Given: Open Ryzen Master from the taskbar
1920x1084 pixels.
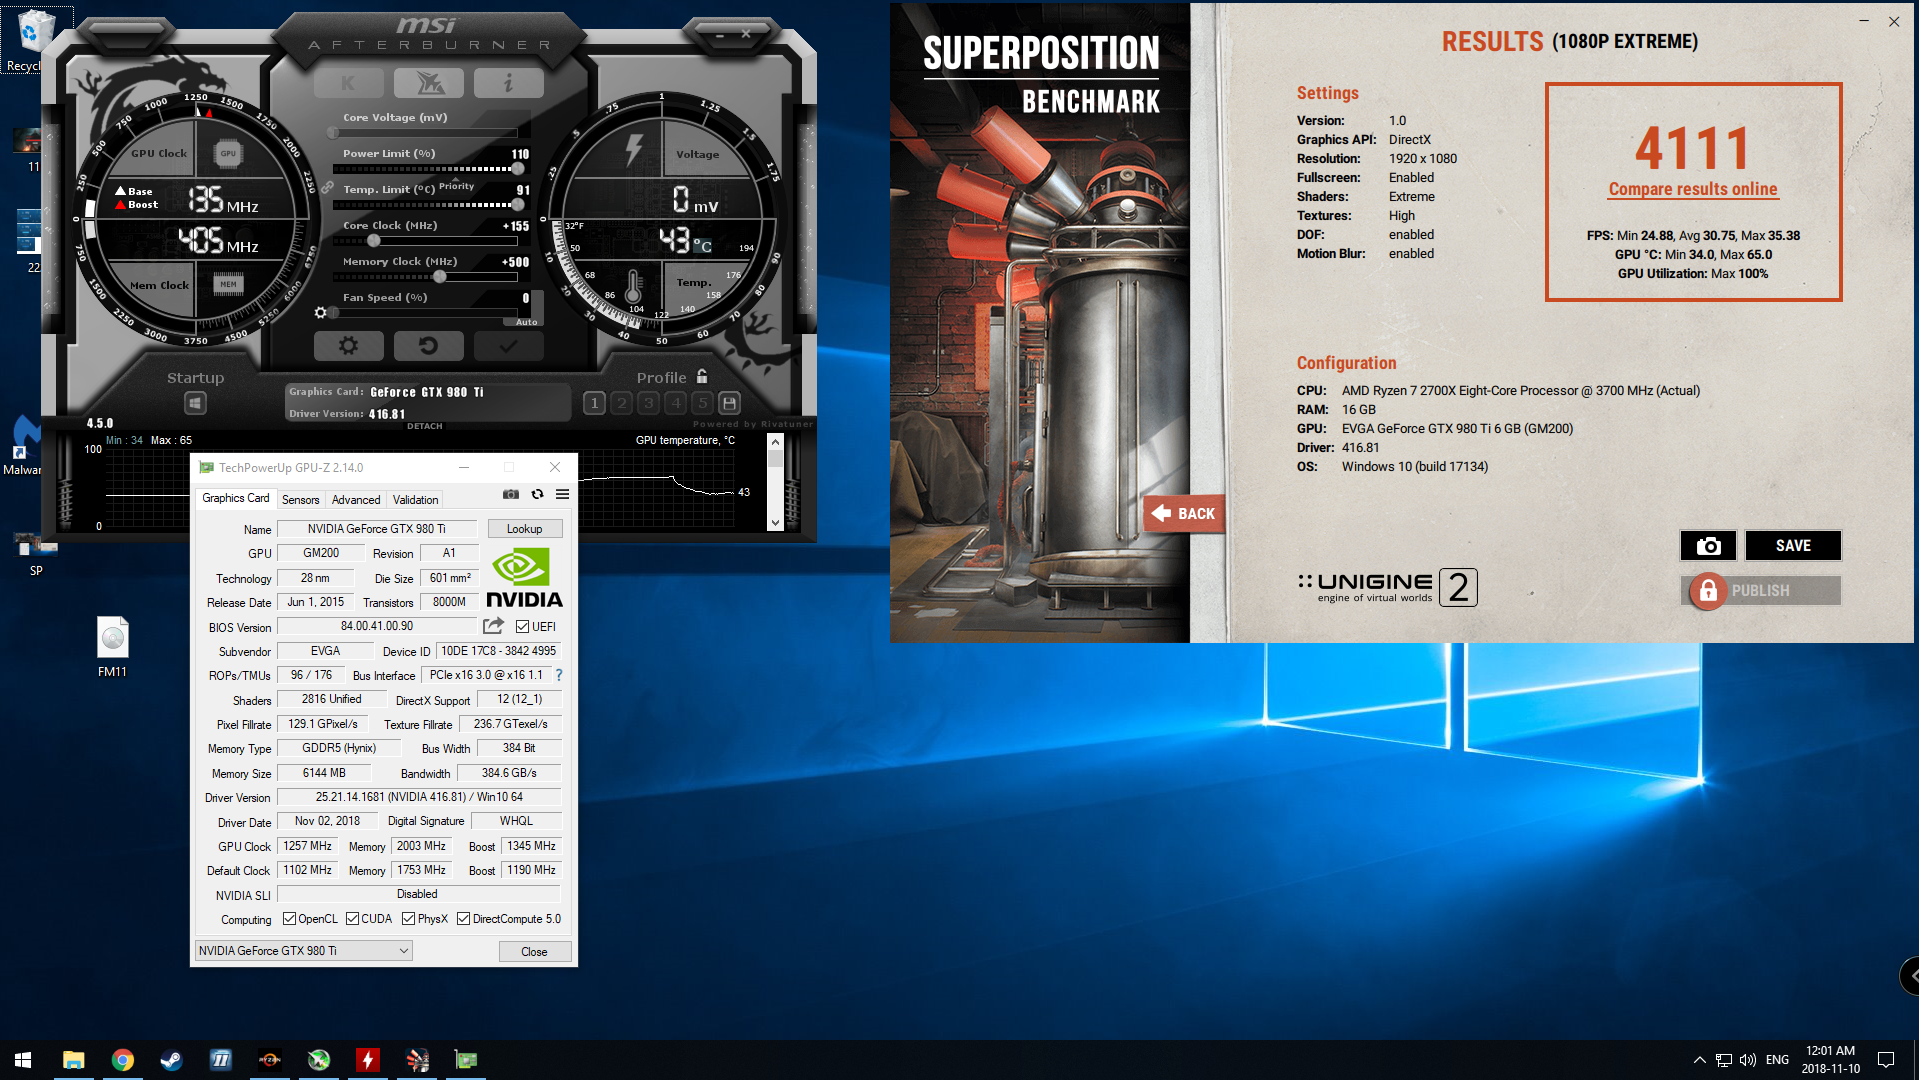Looking at the screenshot, I should tap(269, 1061).
